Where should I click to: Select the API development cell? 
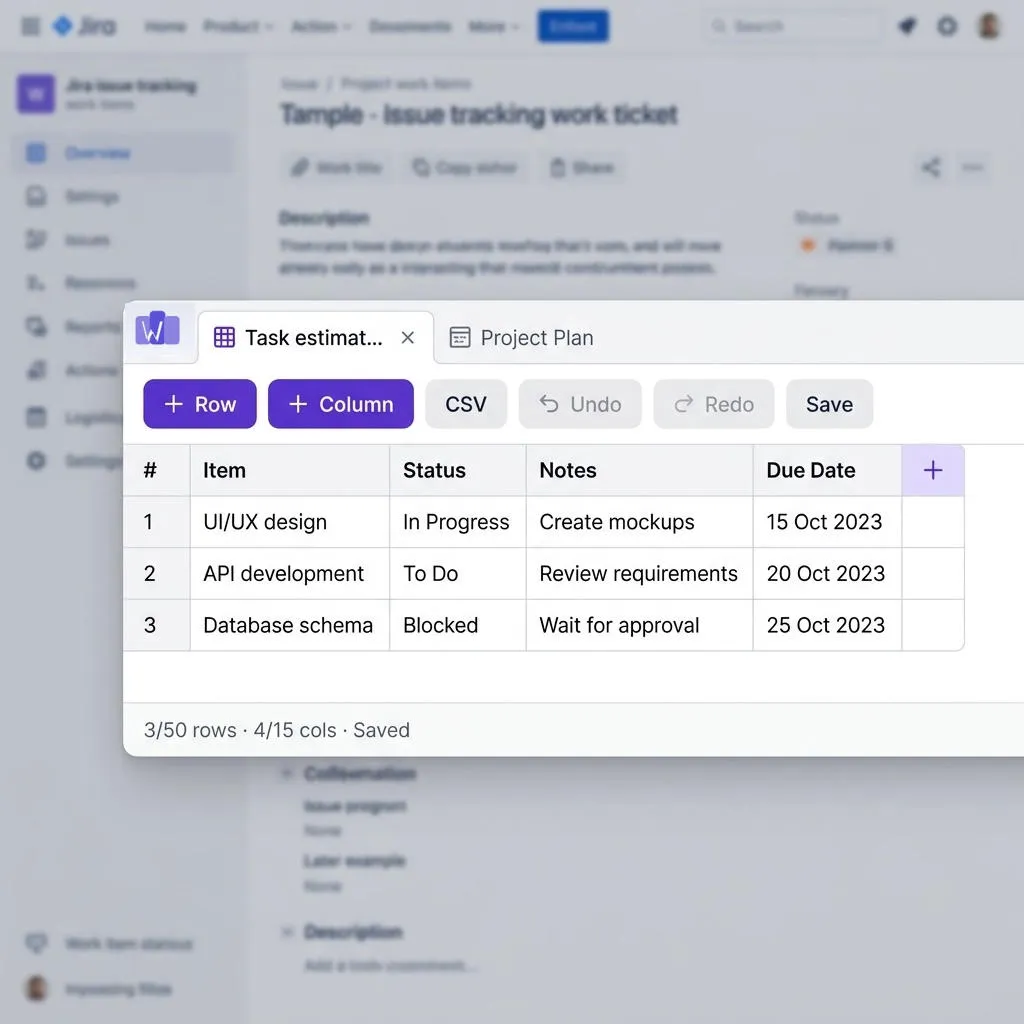click(289, 573)
